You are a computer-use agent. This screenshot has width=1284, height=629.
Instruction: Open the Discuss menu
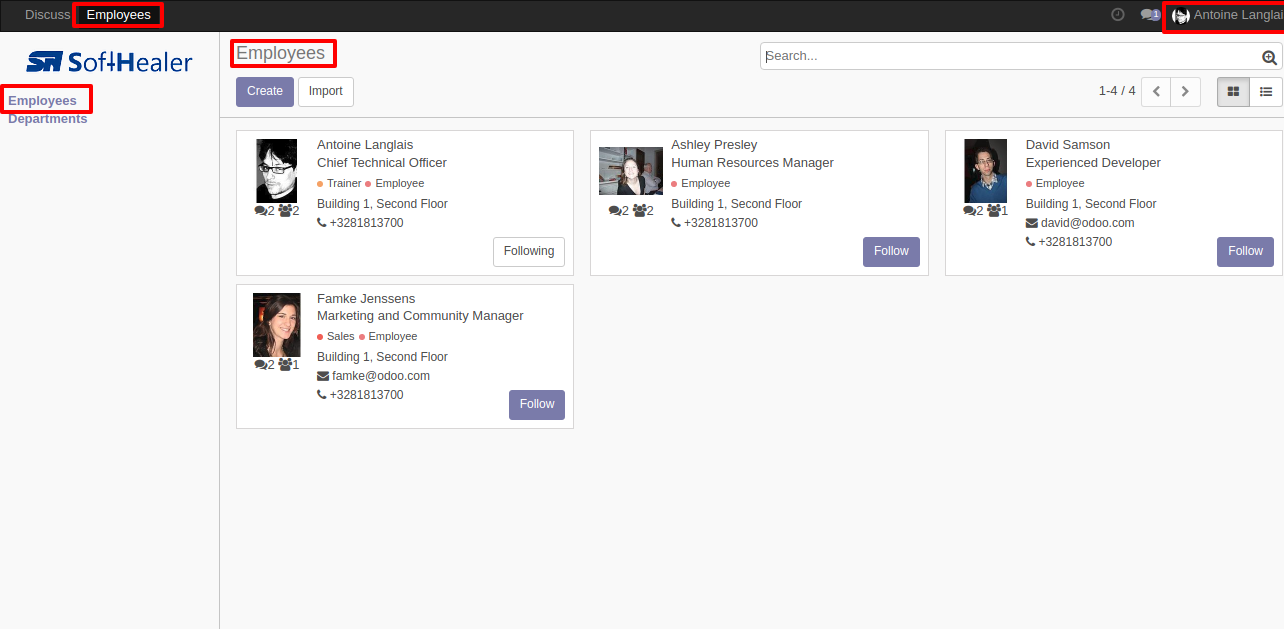point(47,15)
